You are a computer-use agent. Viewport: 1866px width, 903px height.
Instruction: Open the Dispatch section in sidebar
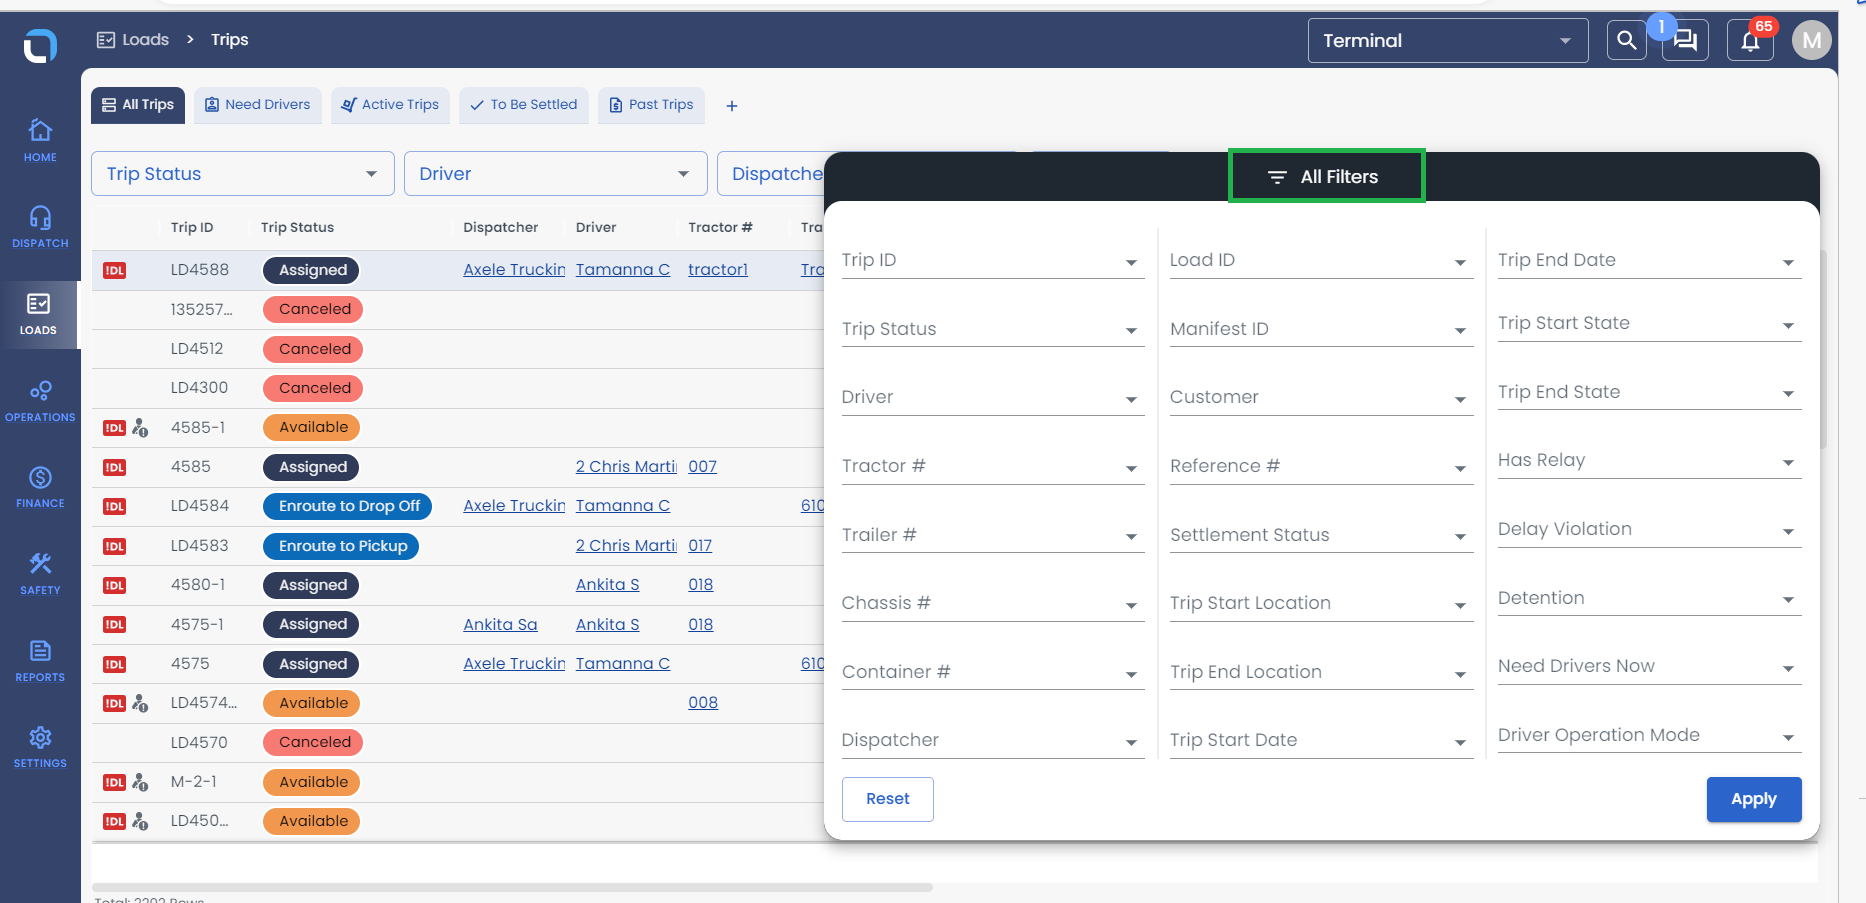(40, 227)
